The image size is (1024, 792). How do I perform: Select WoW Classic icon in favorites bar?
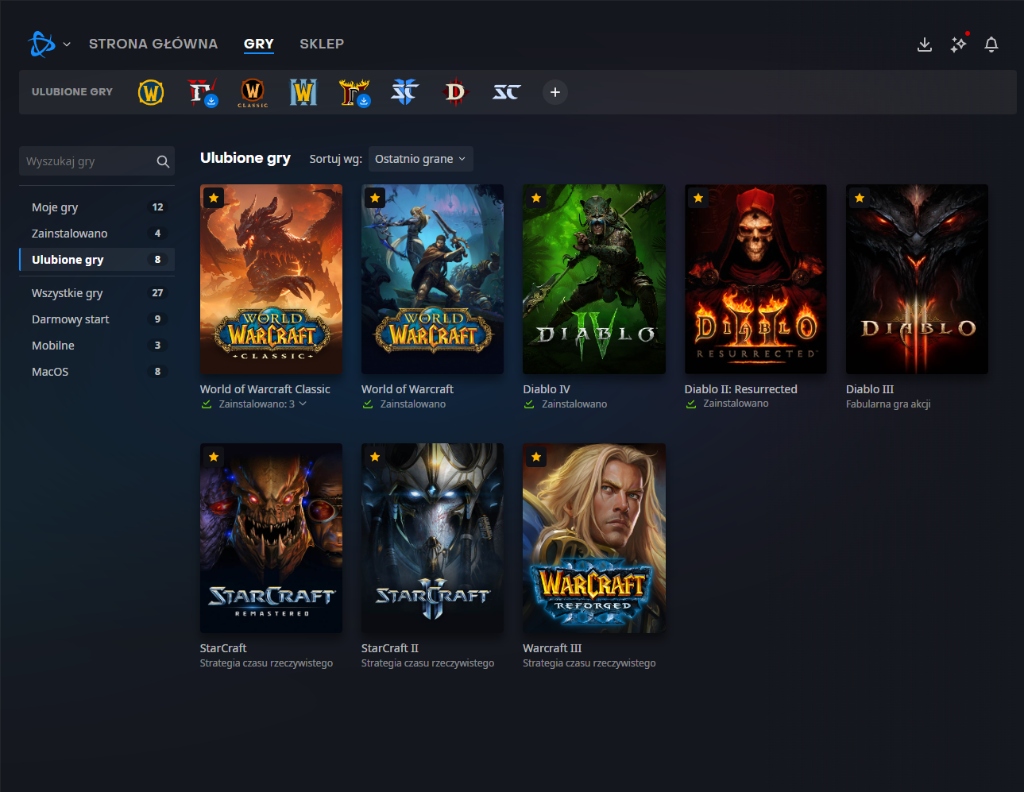click(252, 92)
